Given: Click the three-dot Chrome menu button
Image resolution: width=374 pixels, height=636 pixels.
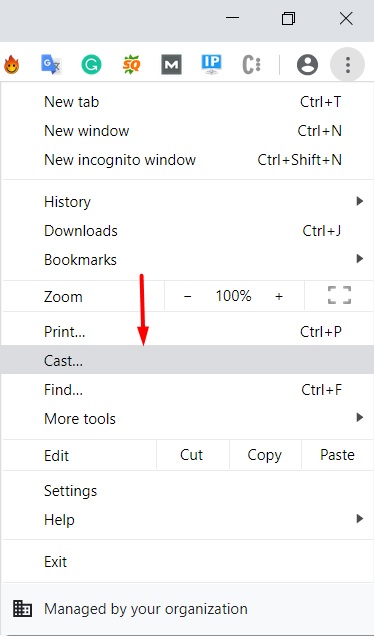Looking at the screenshot, I should (348, 64).
